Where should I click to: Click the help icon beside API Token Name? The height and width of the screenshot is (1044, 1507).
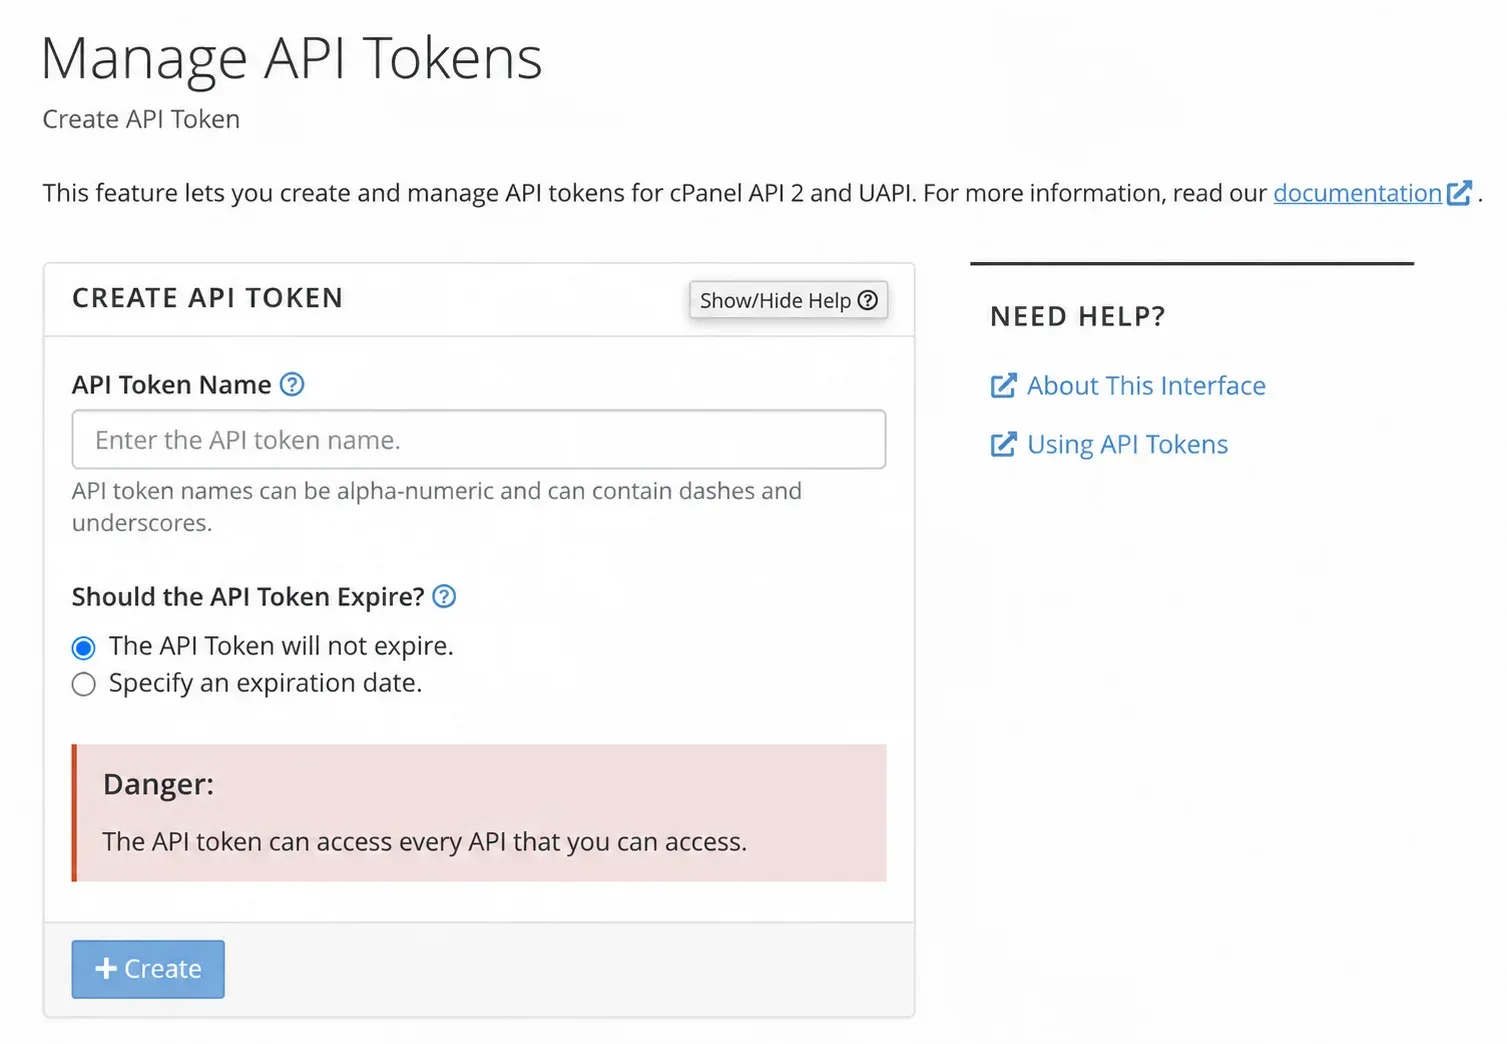pos(292,384)
